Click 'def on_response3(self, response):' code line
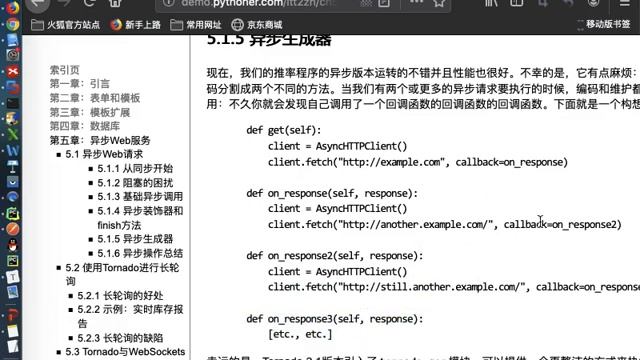 (x=335, y=318)
